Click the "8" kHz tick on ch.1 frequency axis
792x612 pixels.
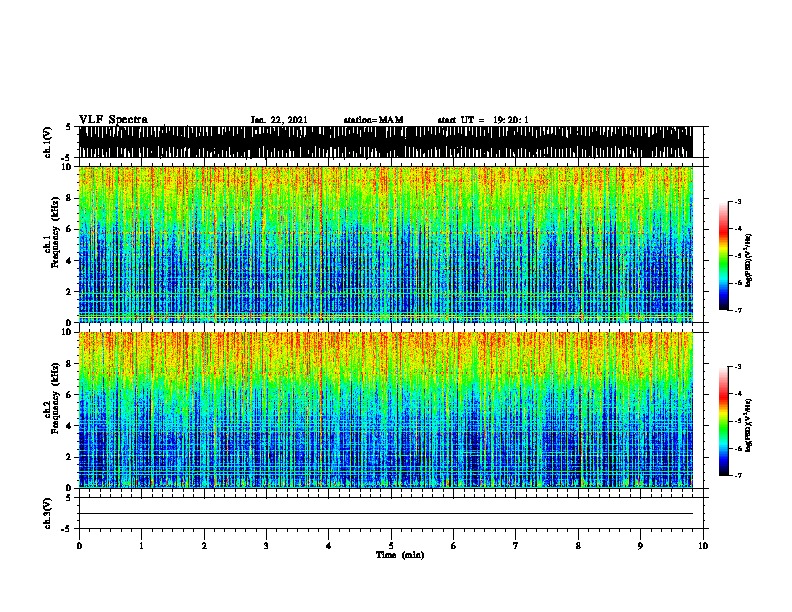[x=69, y=198]
